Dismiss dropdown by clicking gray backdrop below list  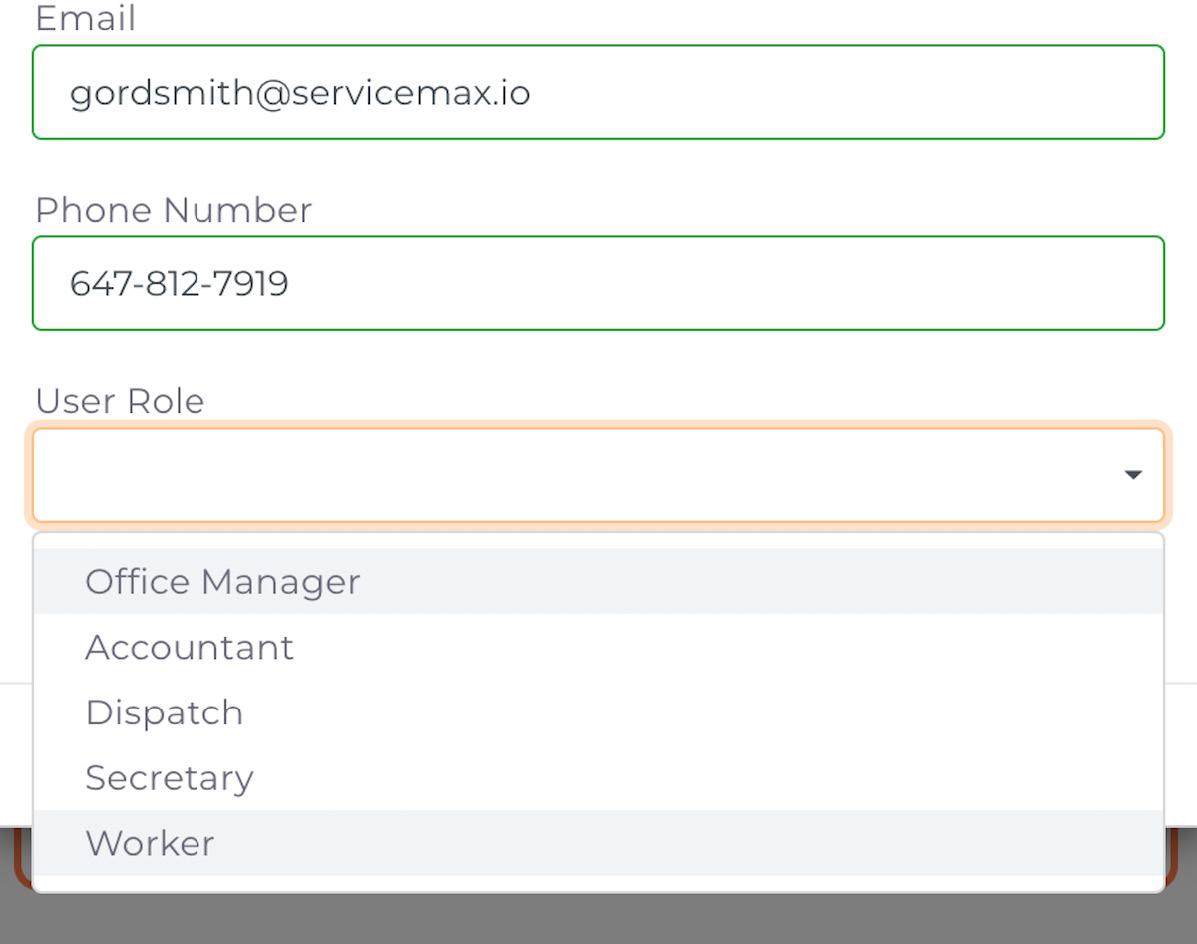click(x=598, y=920)
